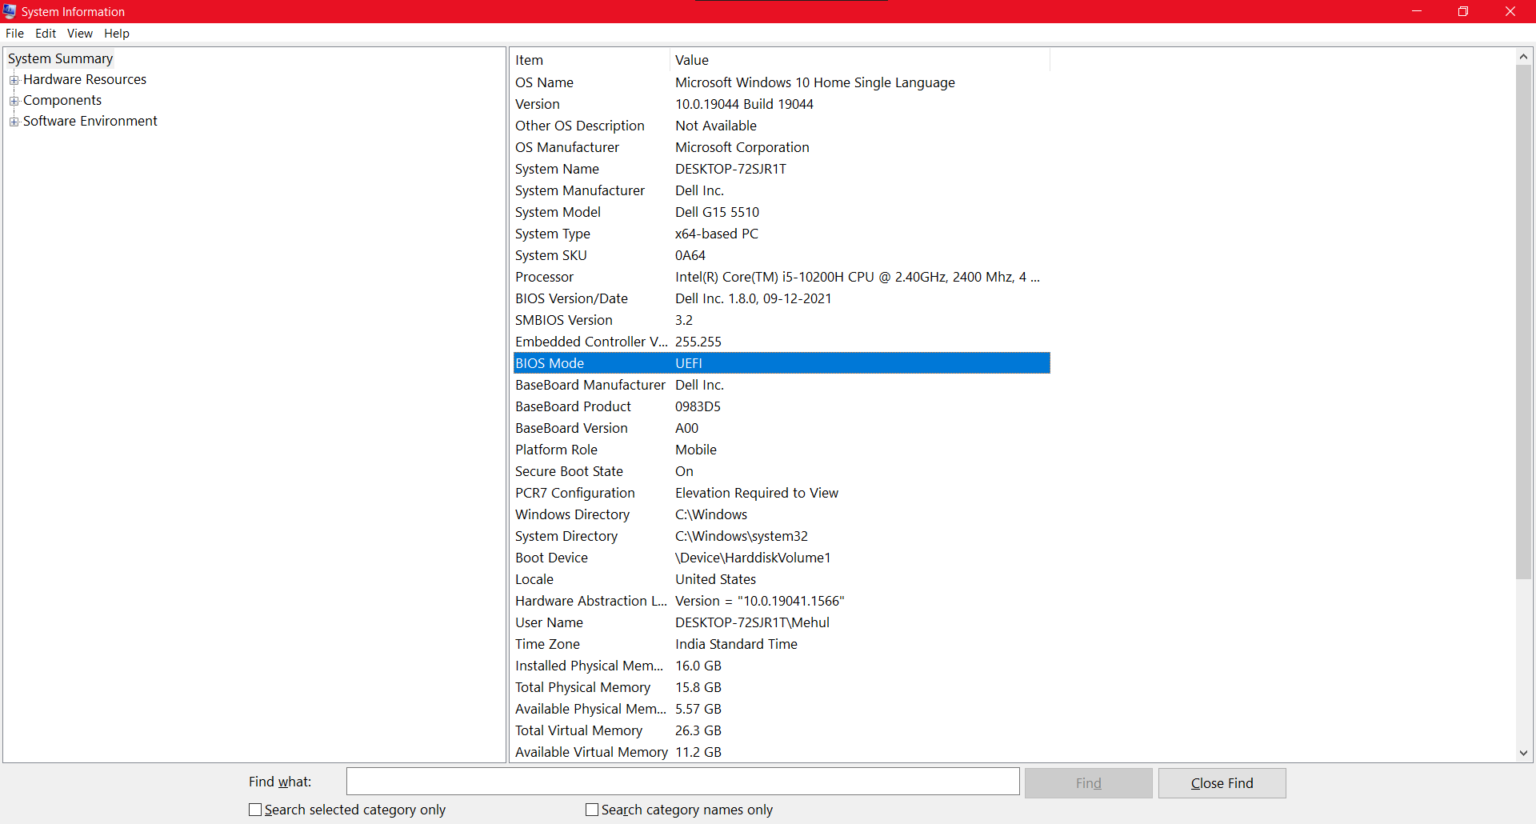Select the BaseBoard Version row
This screenshot has width=1536, height=824.
(782, 428)
